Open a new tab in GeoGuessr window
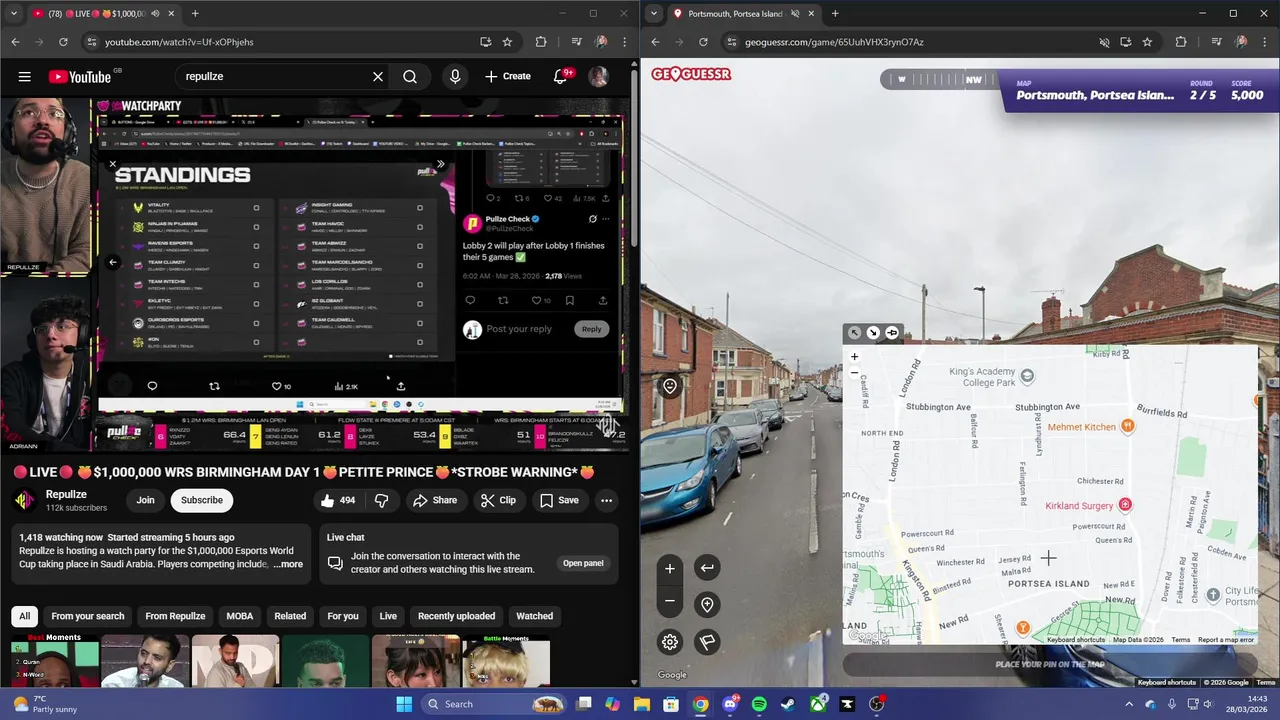The image size is (1280, 720). point(835,13)
